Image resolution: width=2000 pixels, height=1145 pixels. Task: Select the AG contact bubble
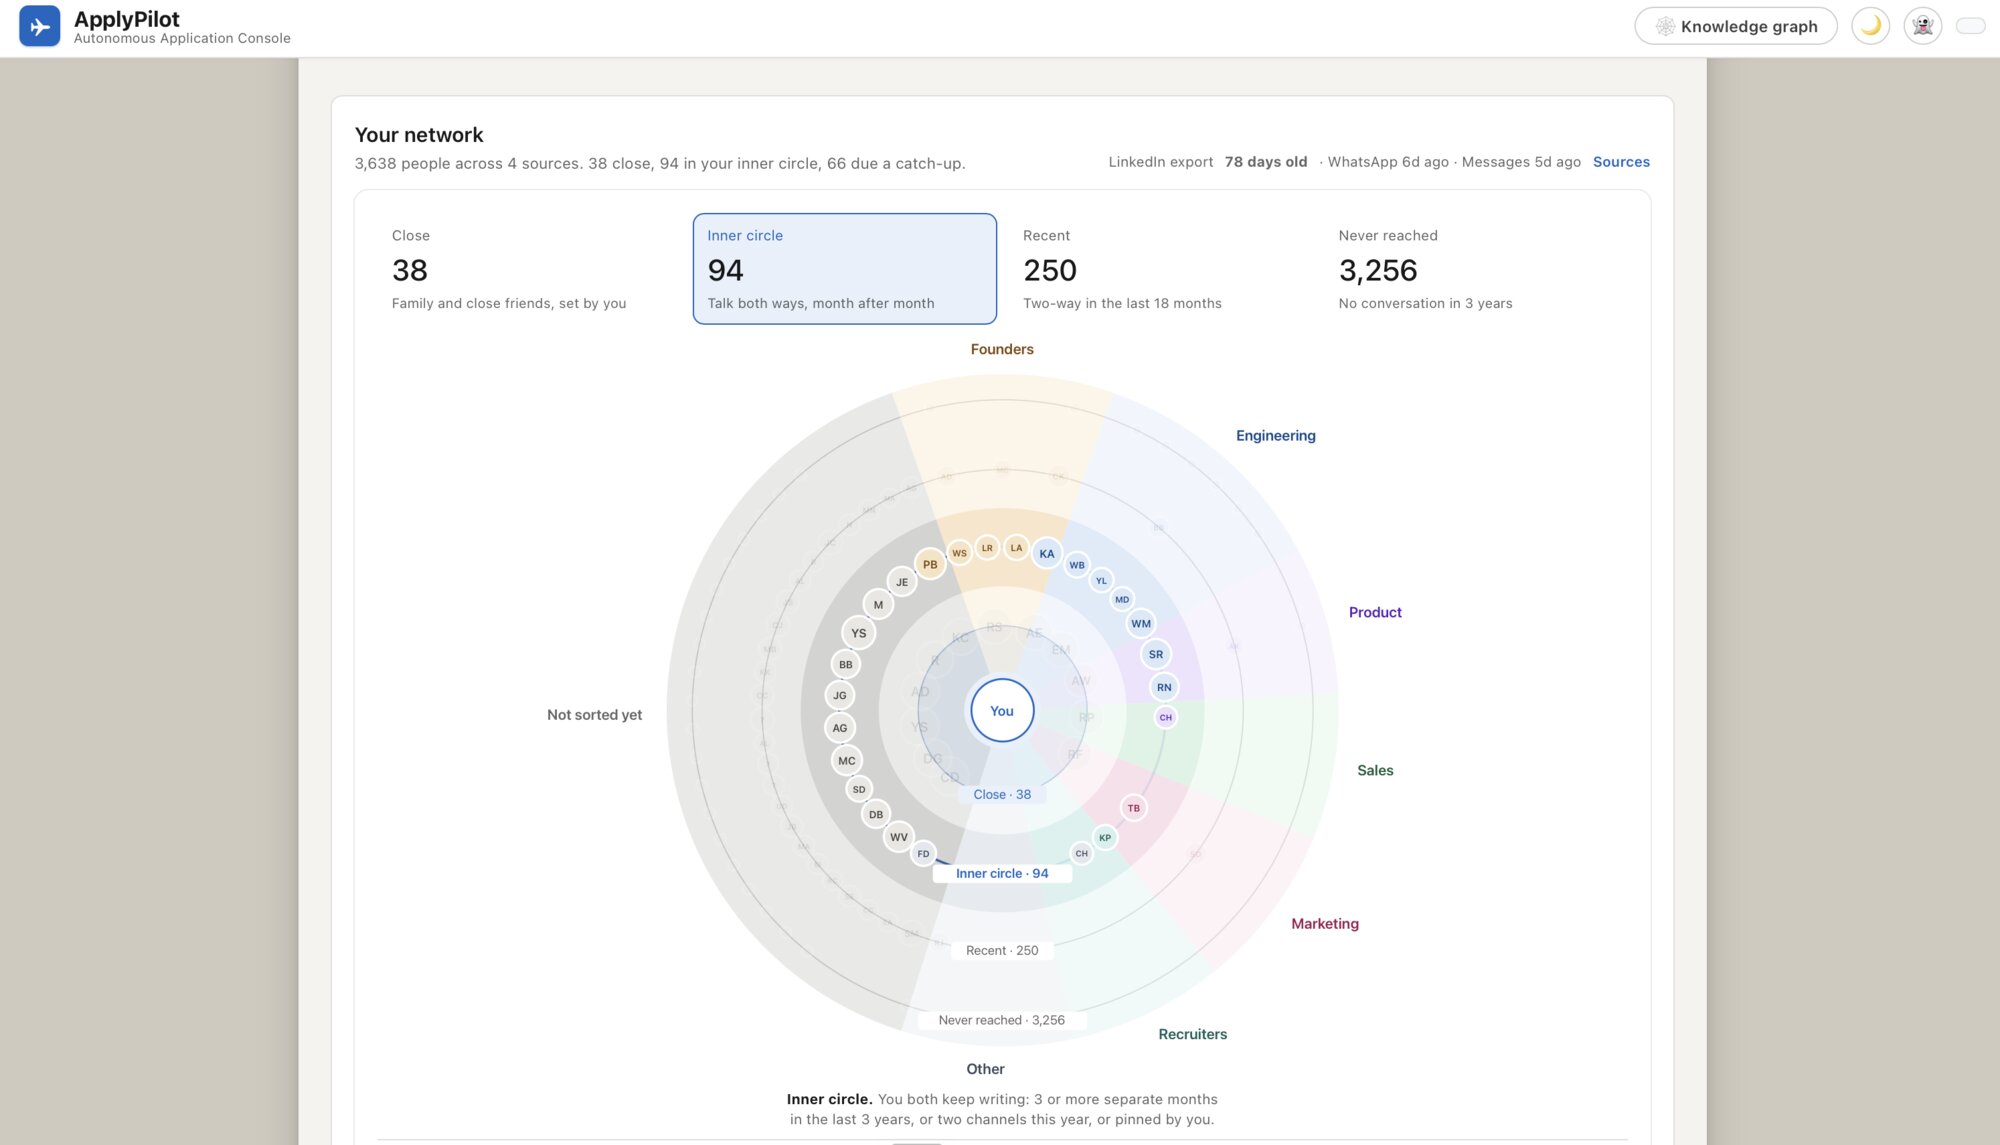tap(840, 728)
